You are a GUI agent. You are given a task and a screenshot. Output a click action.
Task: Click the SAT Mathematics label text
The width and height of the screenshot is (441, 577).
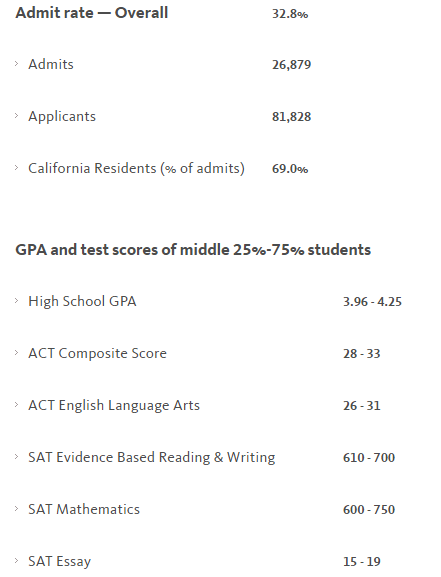click(84, 509)
